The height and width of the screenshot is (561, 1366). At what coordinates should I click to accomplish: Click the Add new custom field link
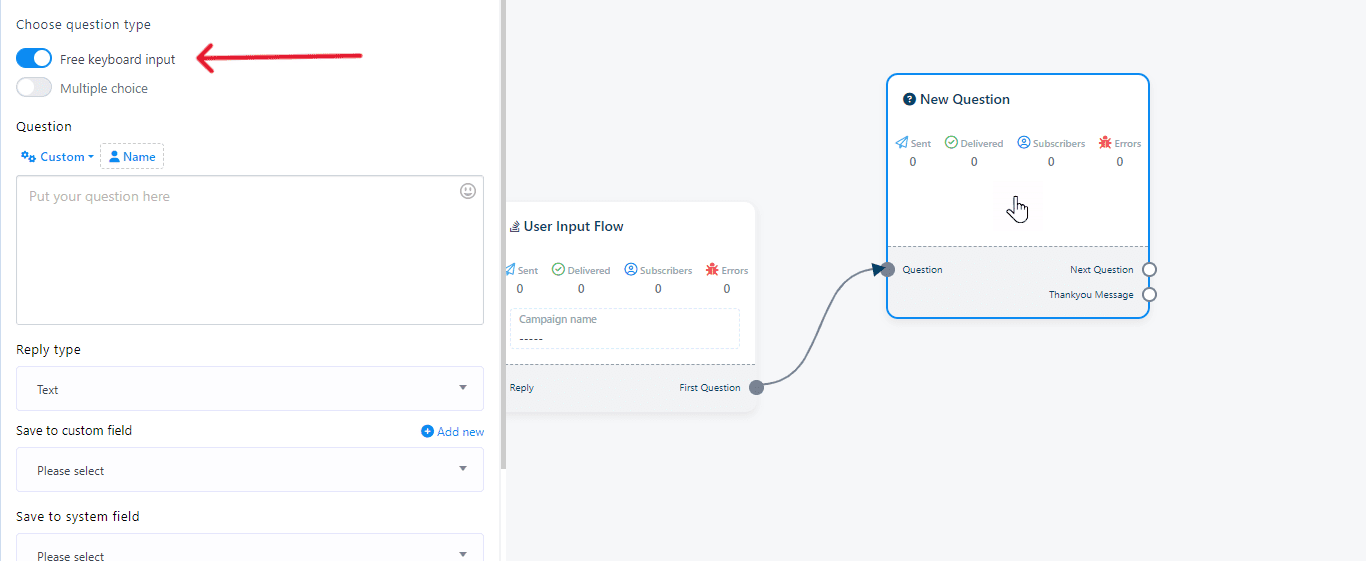453,432
